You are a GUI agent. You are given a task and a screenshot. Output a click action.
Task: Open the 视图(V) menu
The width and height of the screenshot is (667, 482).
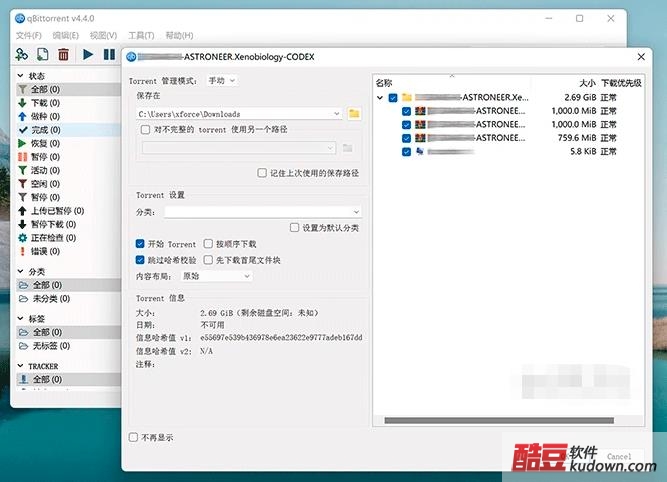point(103,35)
